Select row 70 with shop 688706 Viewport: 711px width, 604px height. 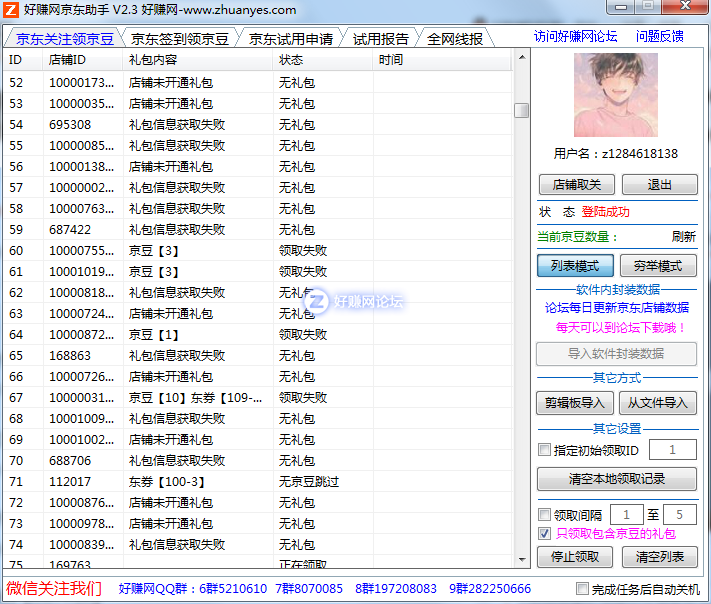point(258,461)
